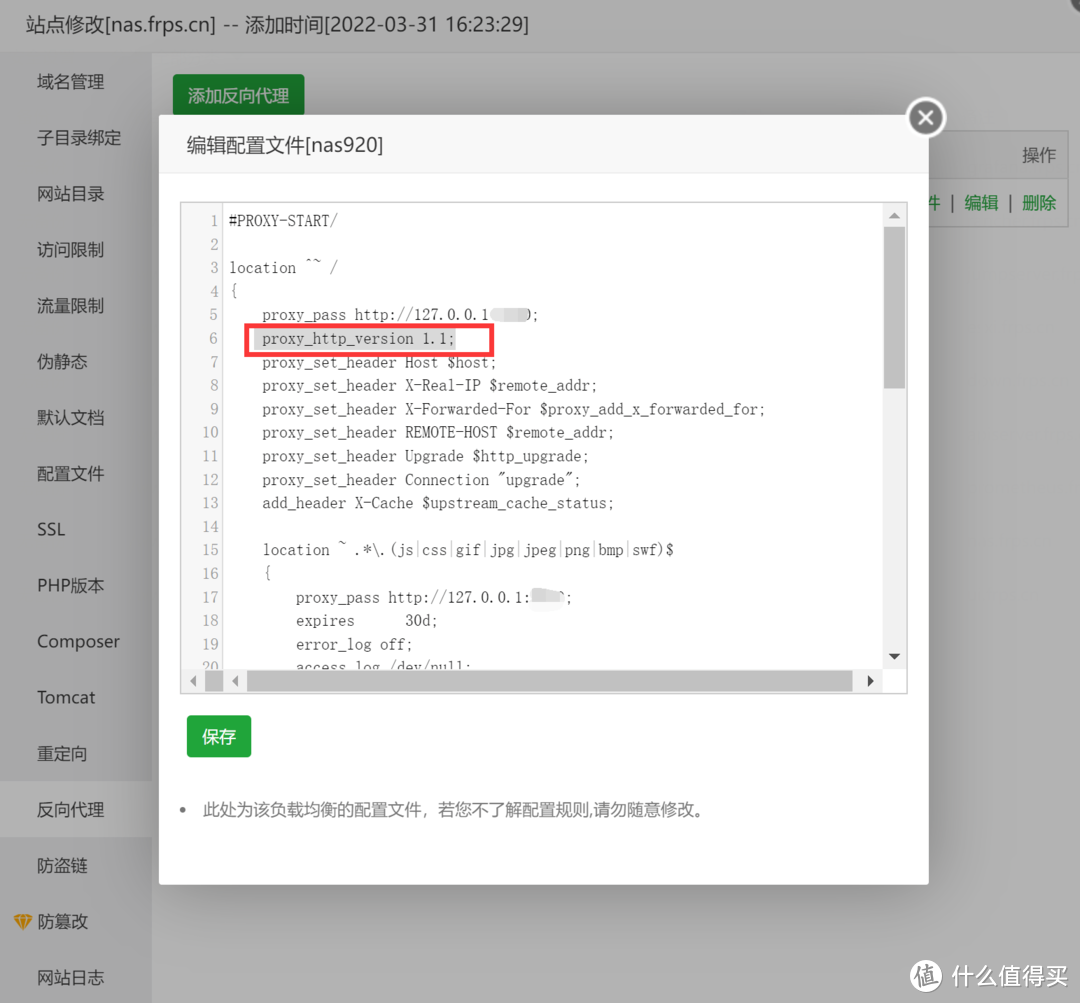Viewport: 1080px width, 1003px height.
Task: Click the 'Upgrade $http_upgrade' line
Action: coord(425,456)
